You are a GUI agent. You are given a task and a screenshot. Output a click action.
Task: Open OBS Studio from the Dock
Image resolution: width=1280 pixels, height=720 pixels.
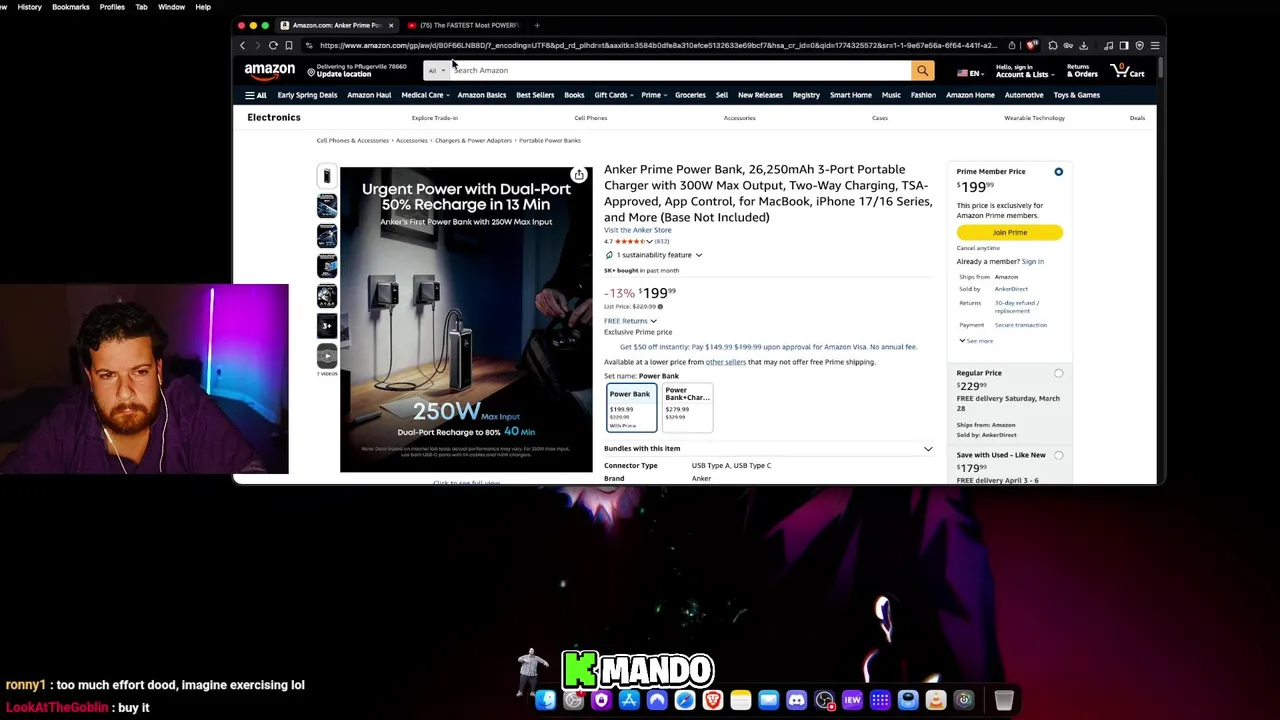click(x=824, y=700)
